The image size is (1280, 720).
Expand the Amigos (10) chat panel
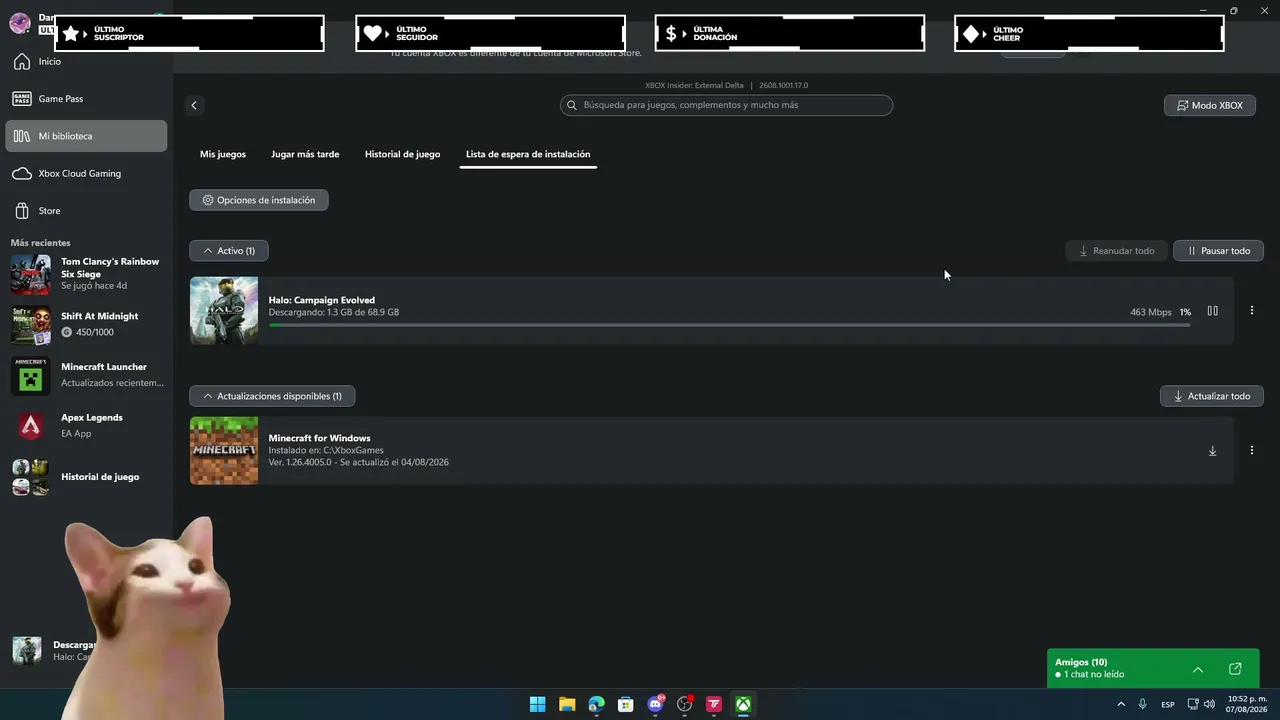[x=1197, y=669]
